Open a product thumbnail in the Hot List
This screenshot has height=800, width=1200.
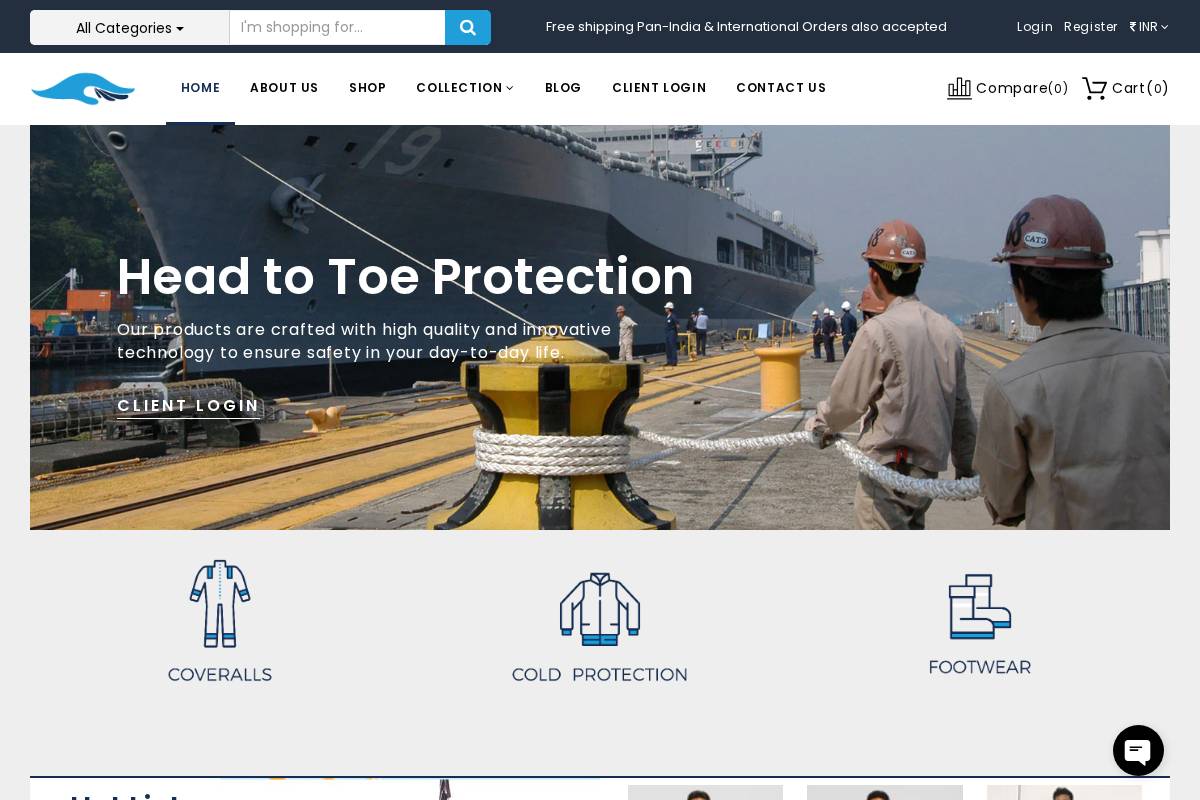click(705, 792)
